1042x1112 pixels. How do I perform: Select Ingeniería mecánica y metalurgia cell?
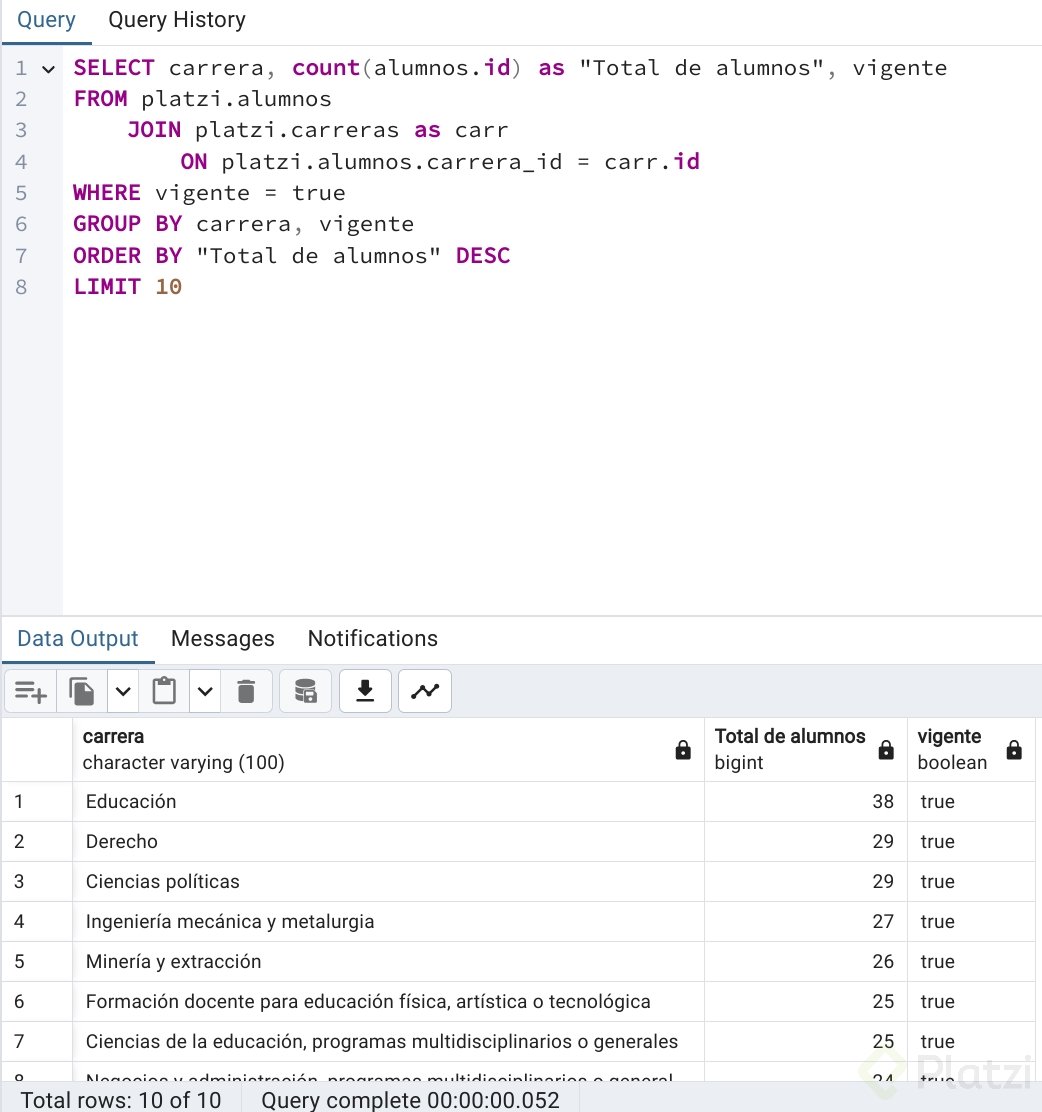(x=388, y=921)
